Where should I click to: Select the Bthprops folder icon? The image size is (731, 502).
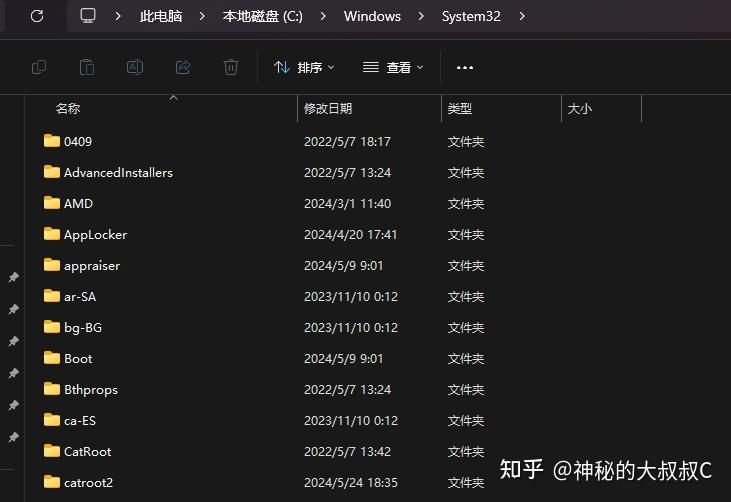tap(52, 388)
